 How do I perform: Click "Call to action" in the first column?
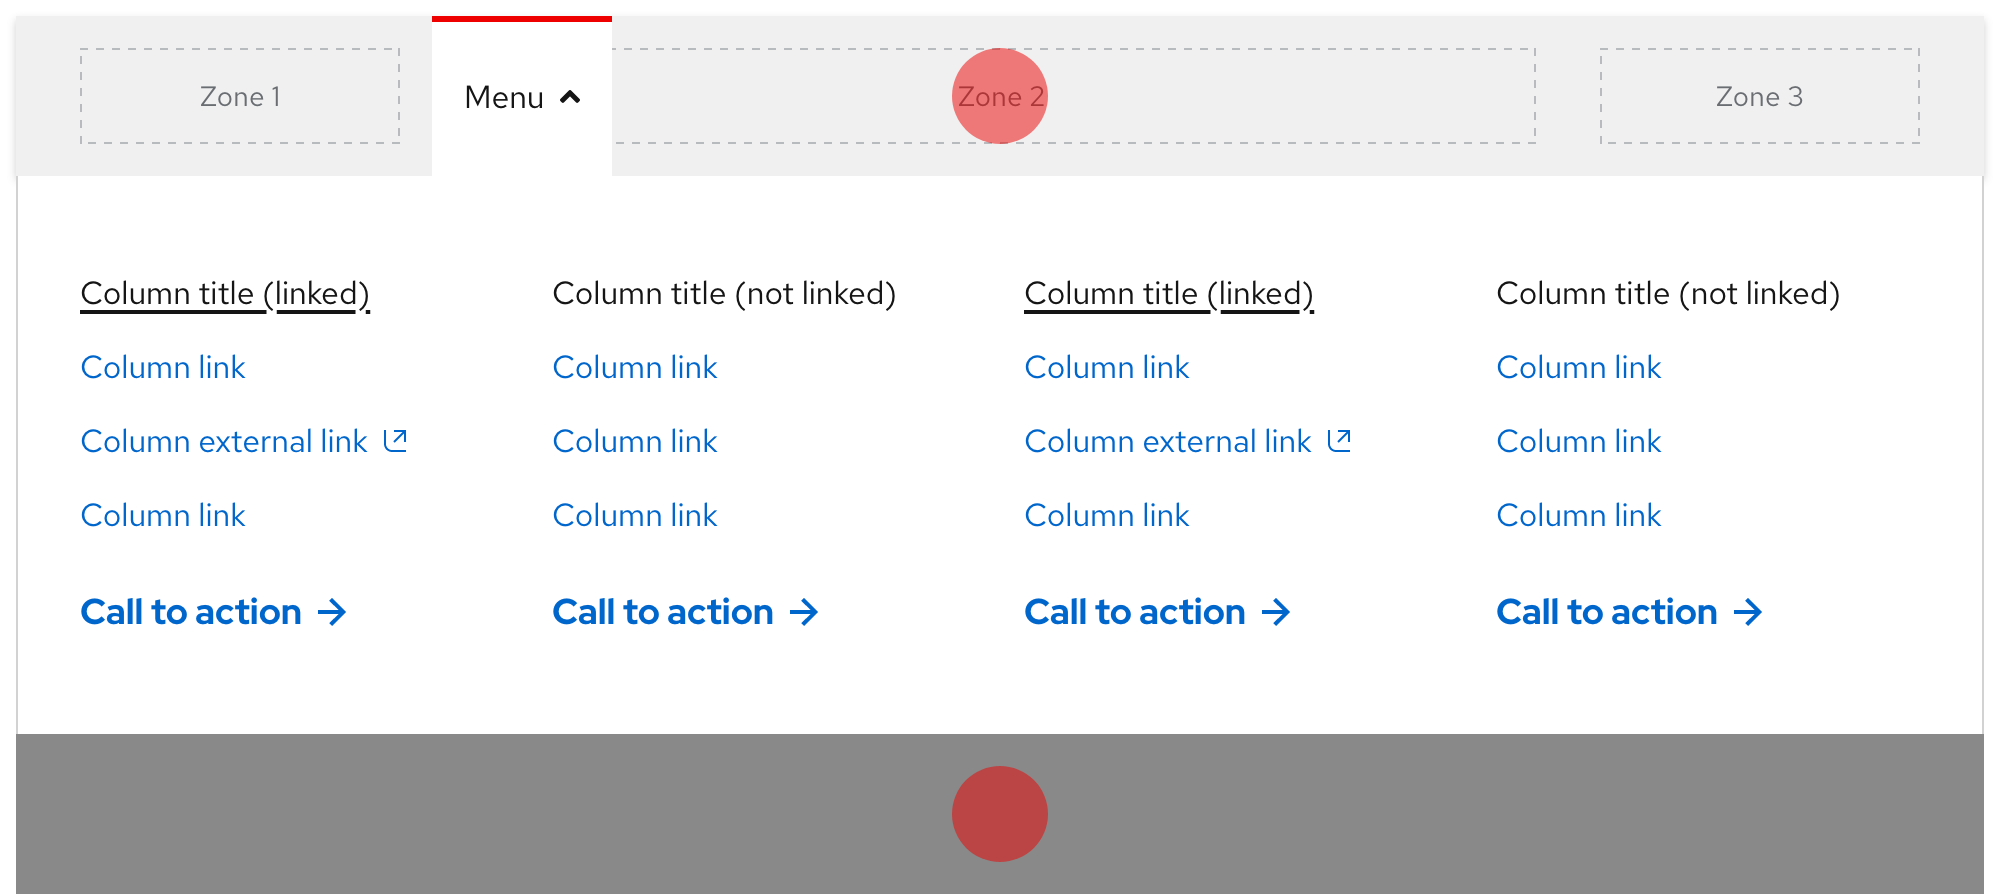point(190,611)
